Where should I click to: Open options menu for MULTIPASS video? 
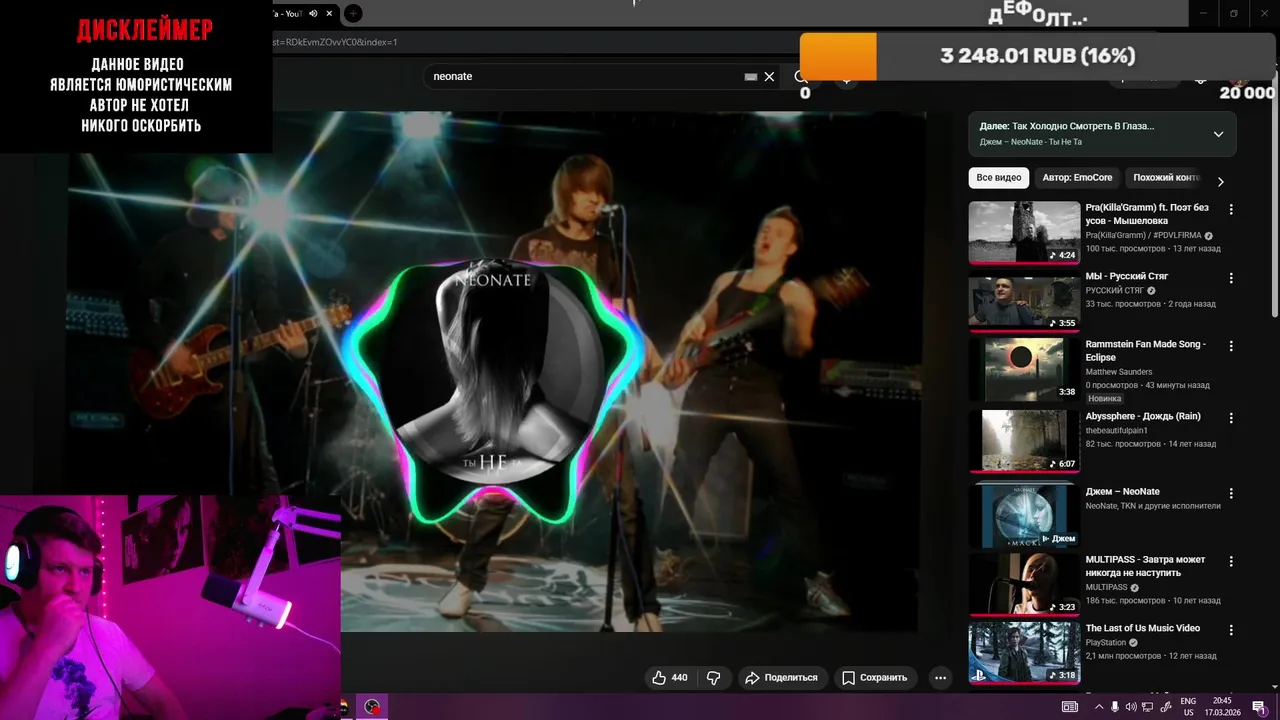(1231, 561)
